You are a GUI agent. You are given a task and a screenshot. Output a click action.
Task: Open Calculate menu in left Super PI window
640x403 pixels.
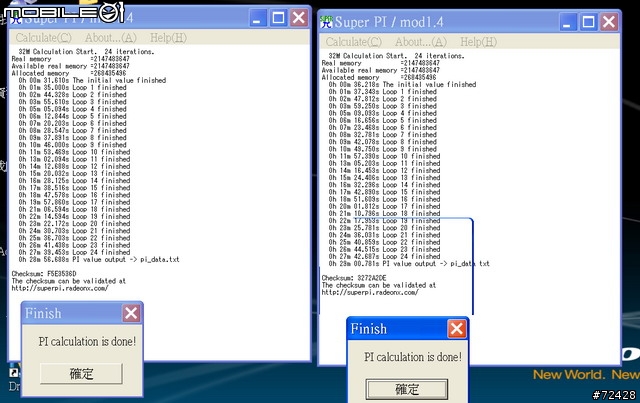(43, 38)
